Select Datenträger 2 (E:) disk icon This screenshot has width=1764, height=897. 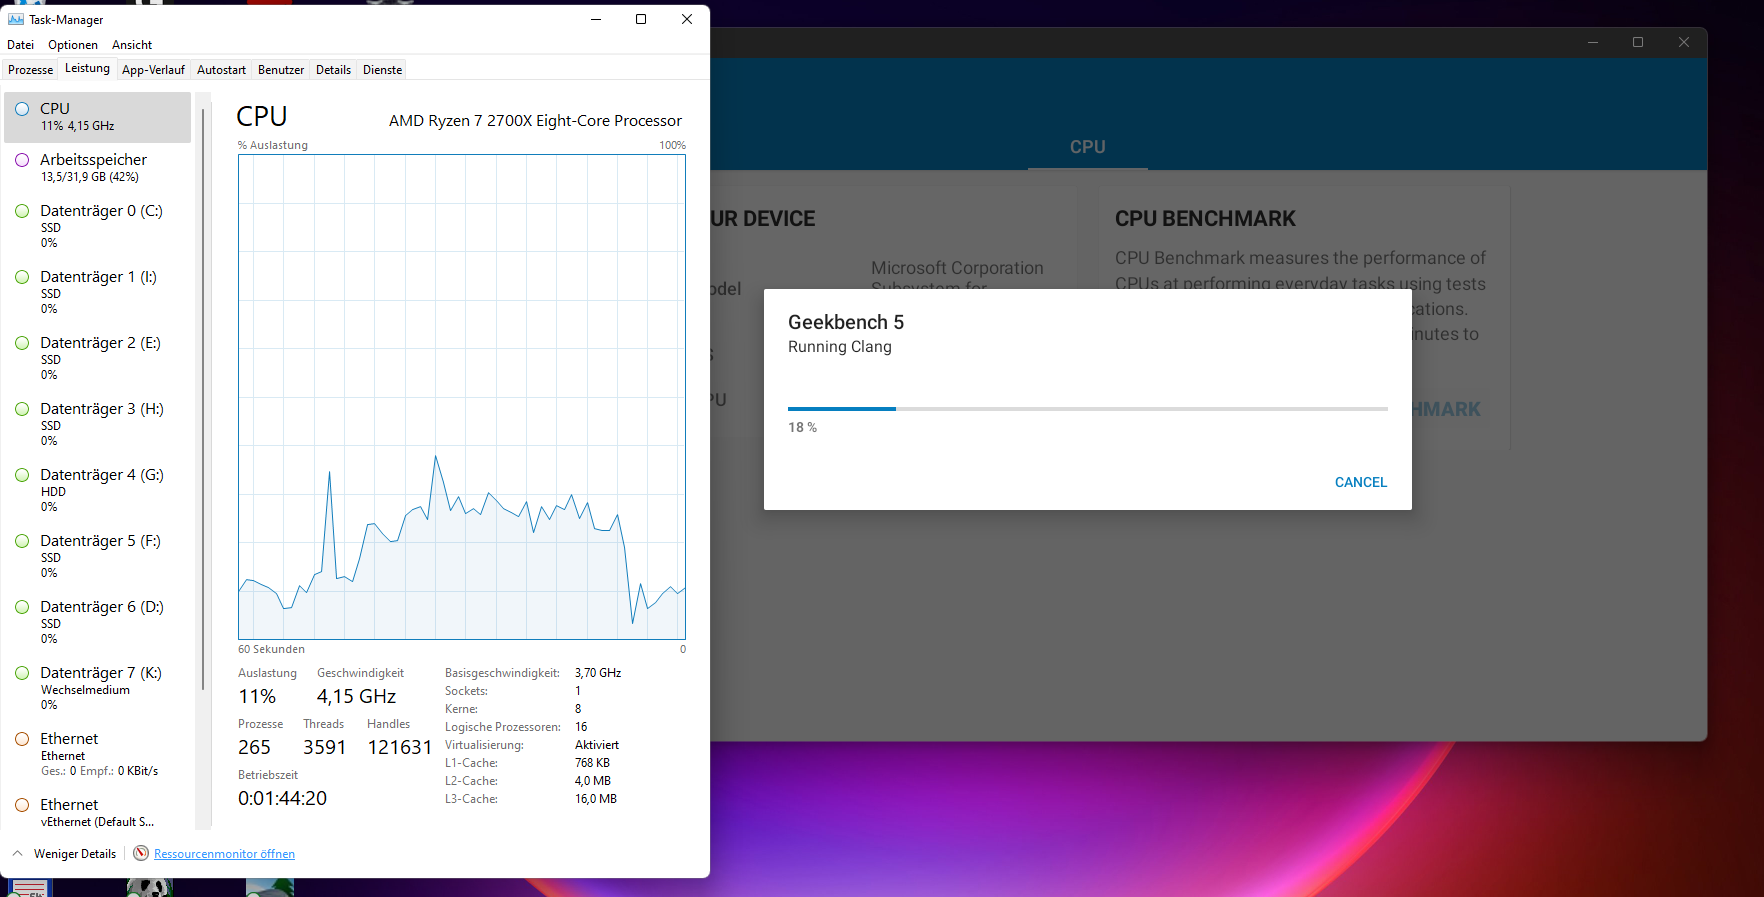(22, 343)
